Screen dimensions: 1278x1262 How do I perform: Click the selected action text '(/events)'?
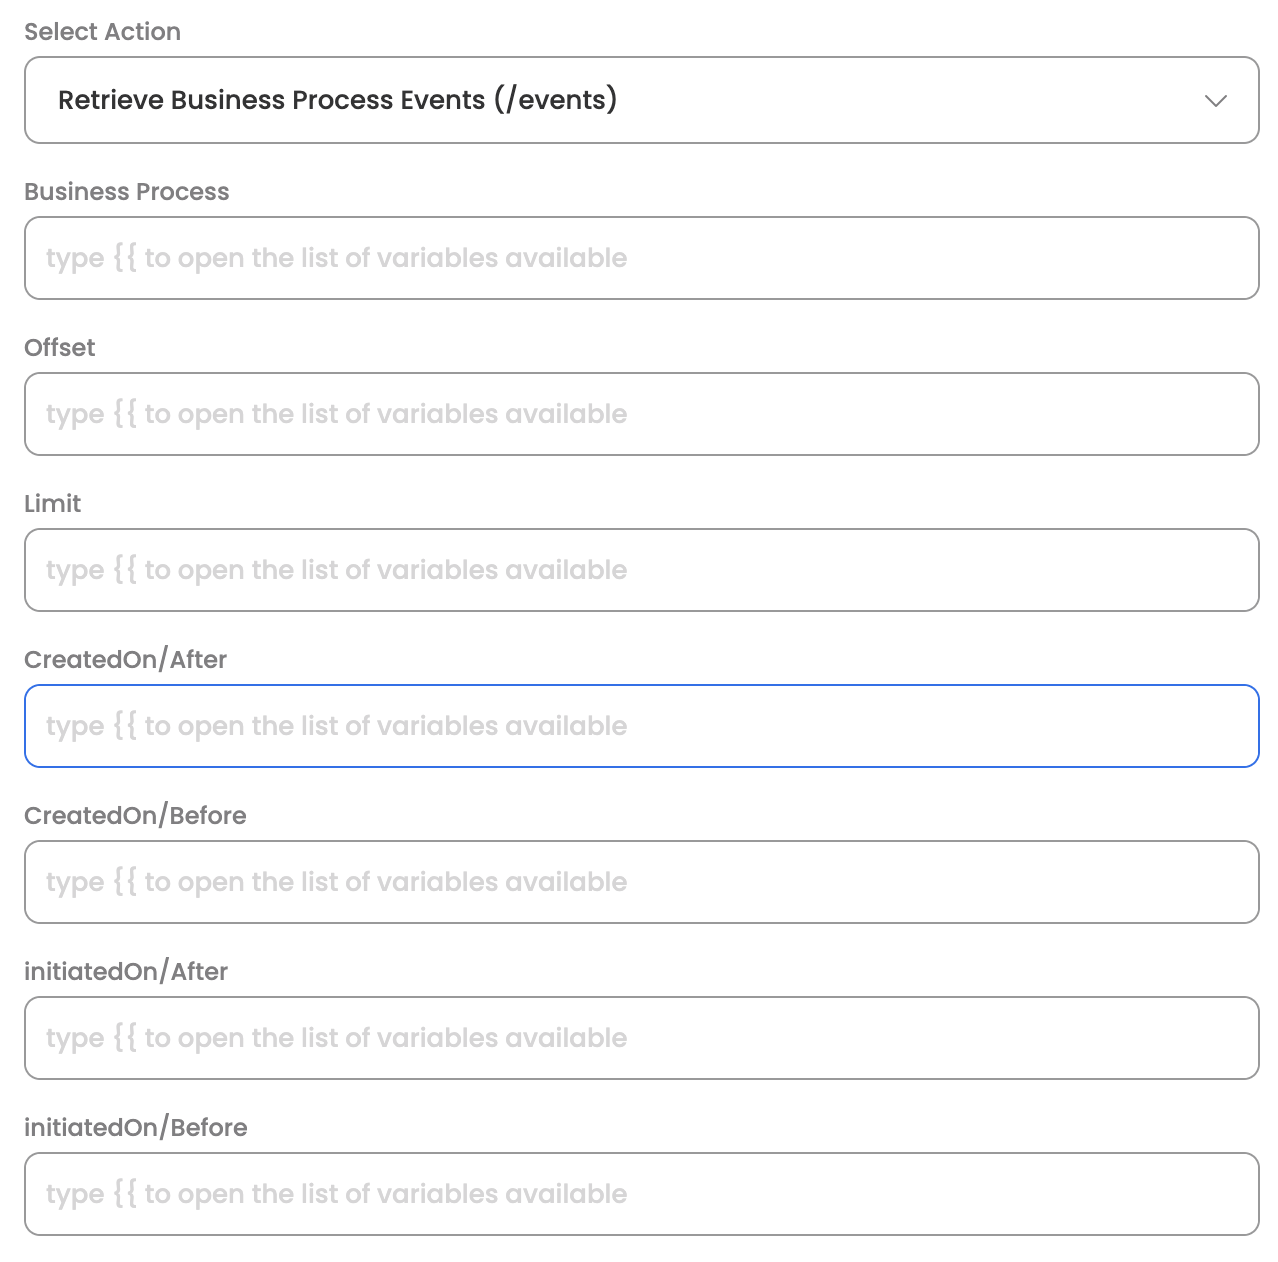[556, 100]
